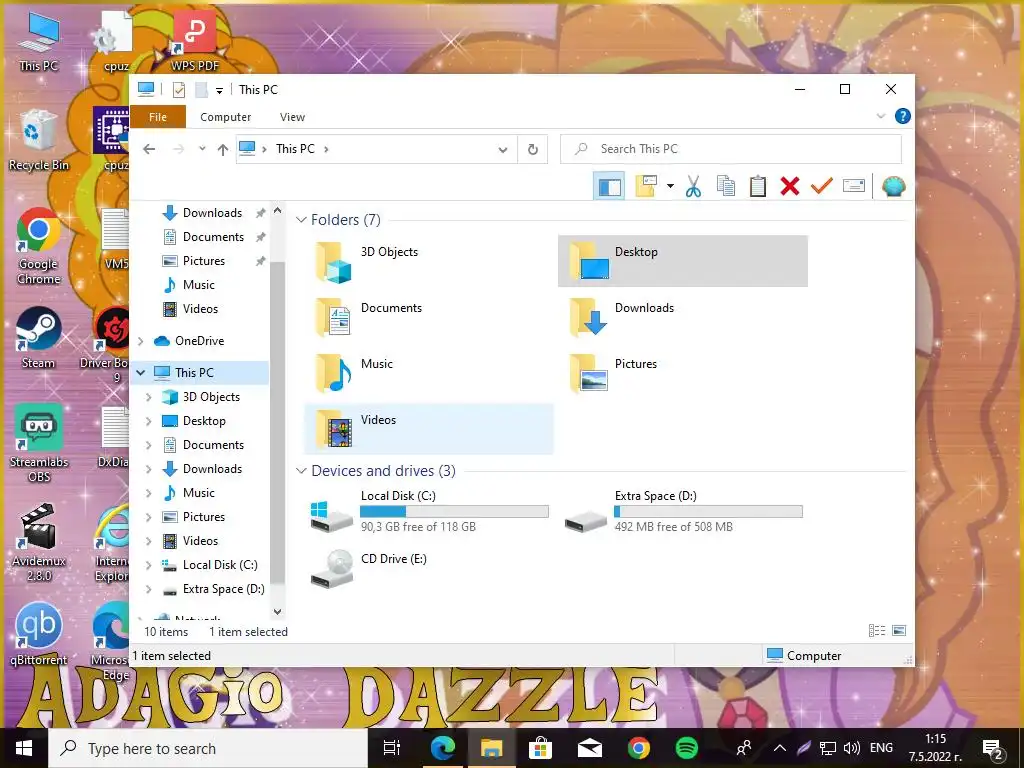Select the 3D Objects folder
The height and width of the screenshot is (768, 1024).
pyautogui.click(x=429, y=261)
